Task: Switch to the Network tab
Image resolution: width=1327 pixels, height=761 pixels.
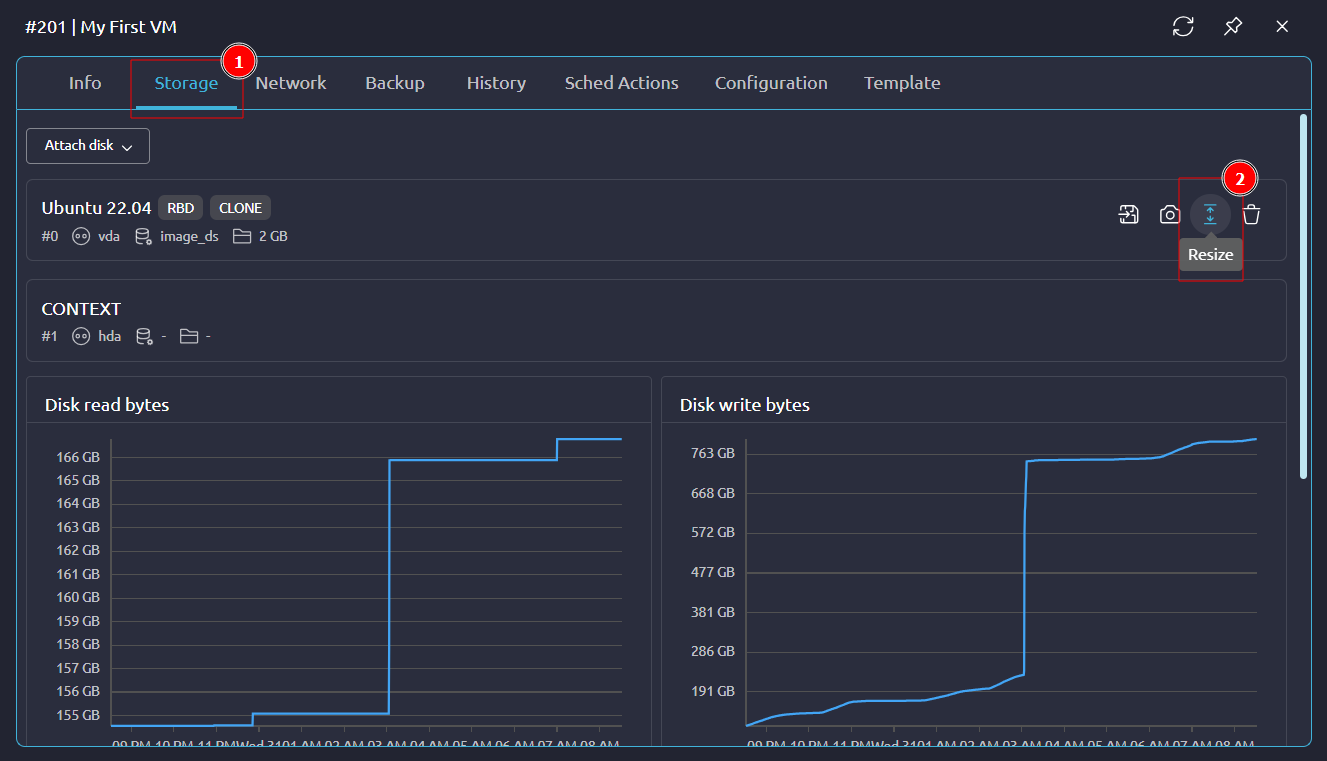Action: click(291, 83)
